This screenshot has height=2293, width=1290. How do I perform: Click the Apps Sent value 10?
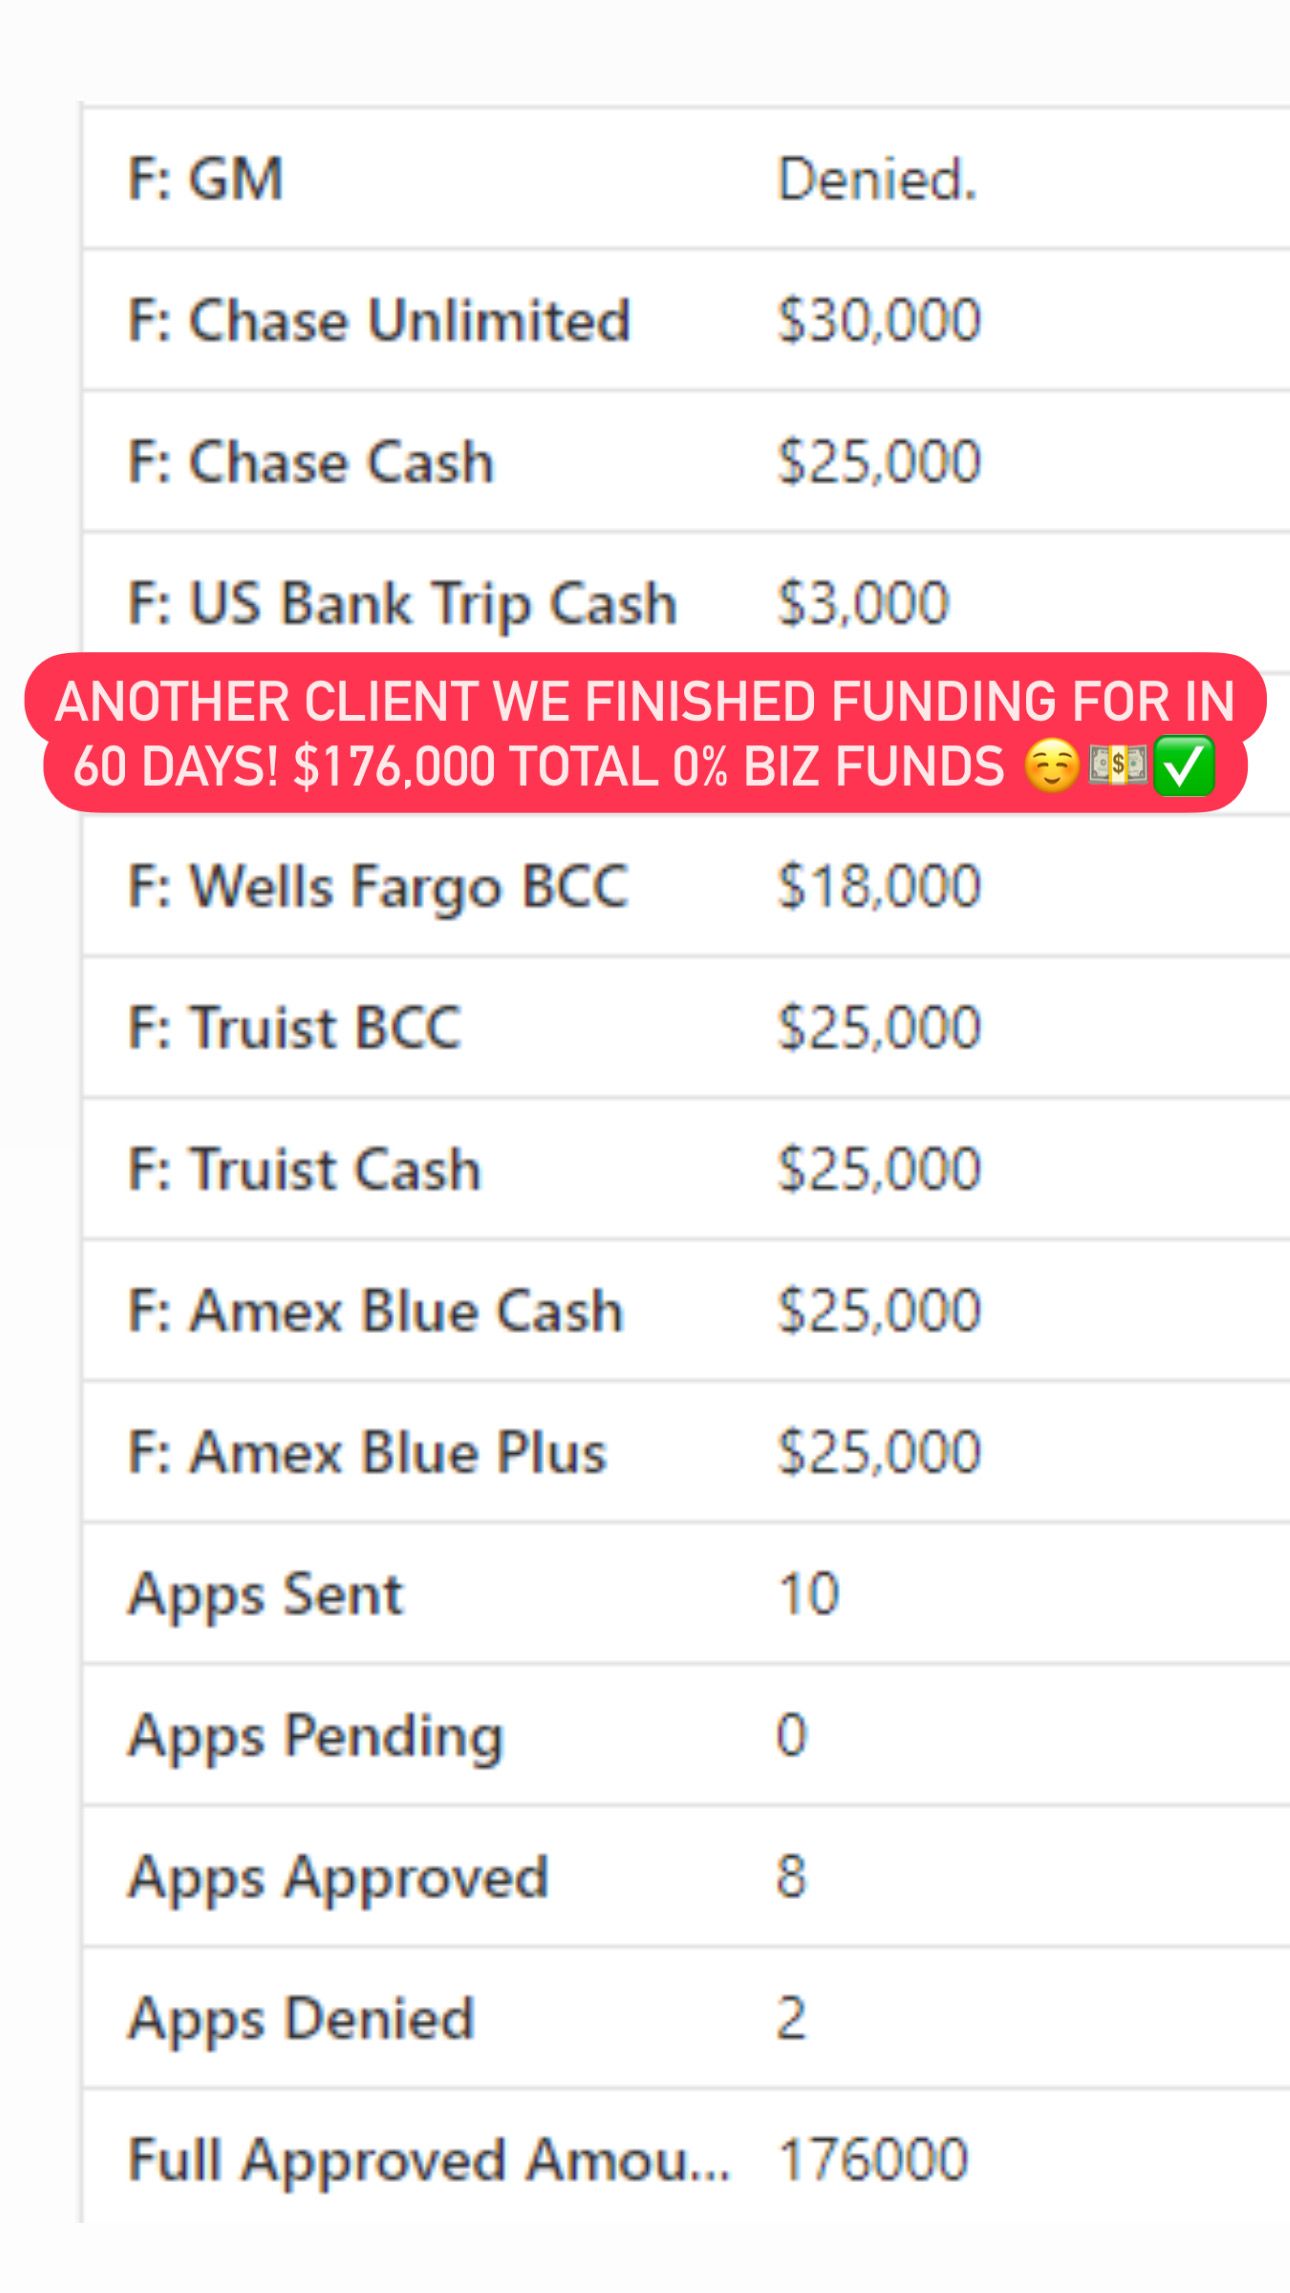[x=809, y=1594]
